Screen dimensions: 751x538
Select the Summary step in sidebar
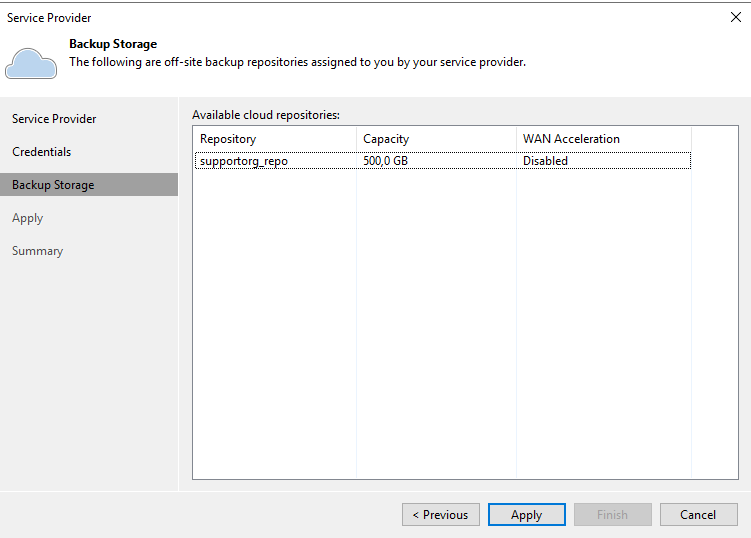click(37, 251)
